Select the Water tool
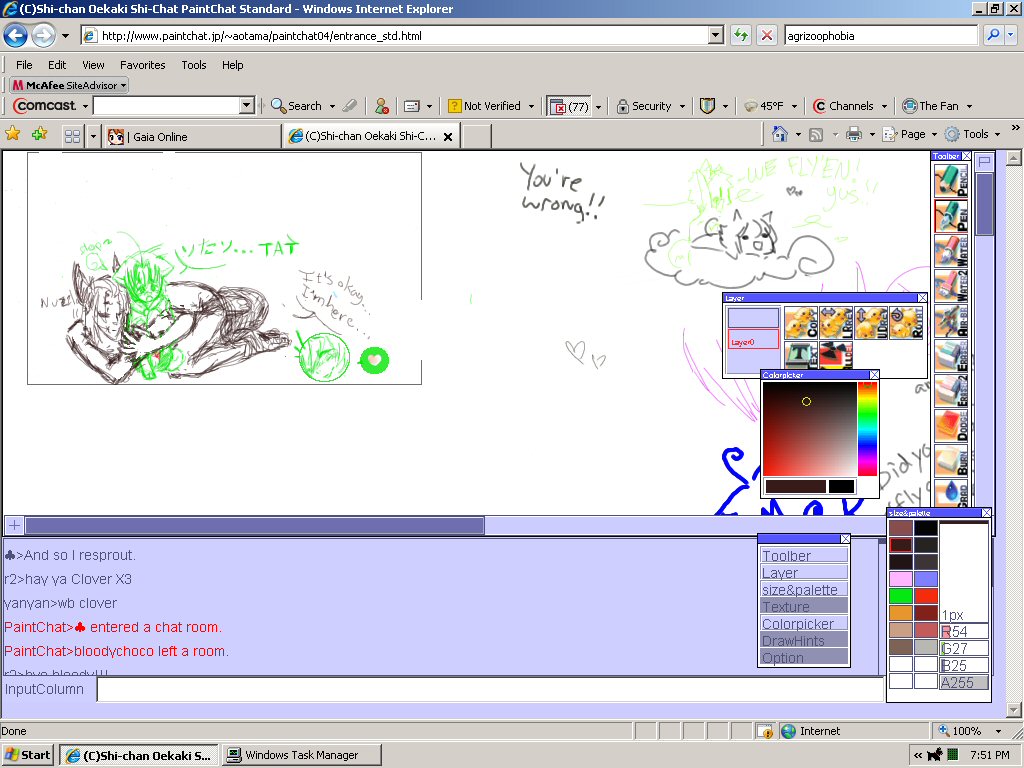 pos(951,251)
